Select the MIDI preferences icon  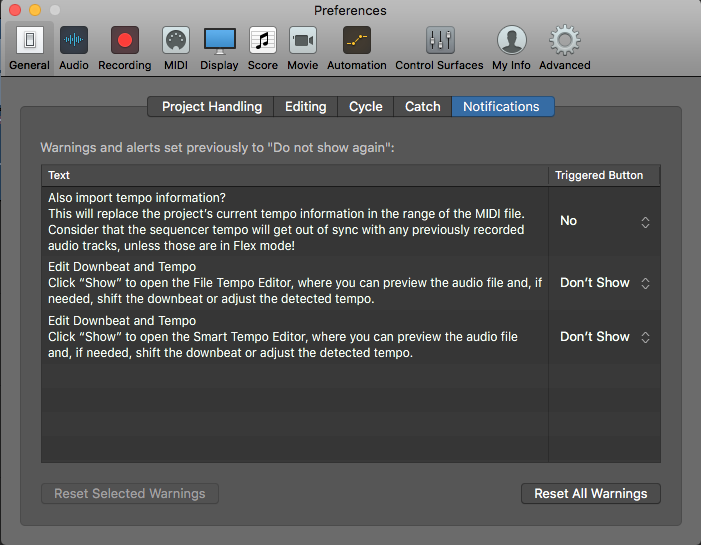176,48
